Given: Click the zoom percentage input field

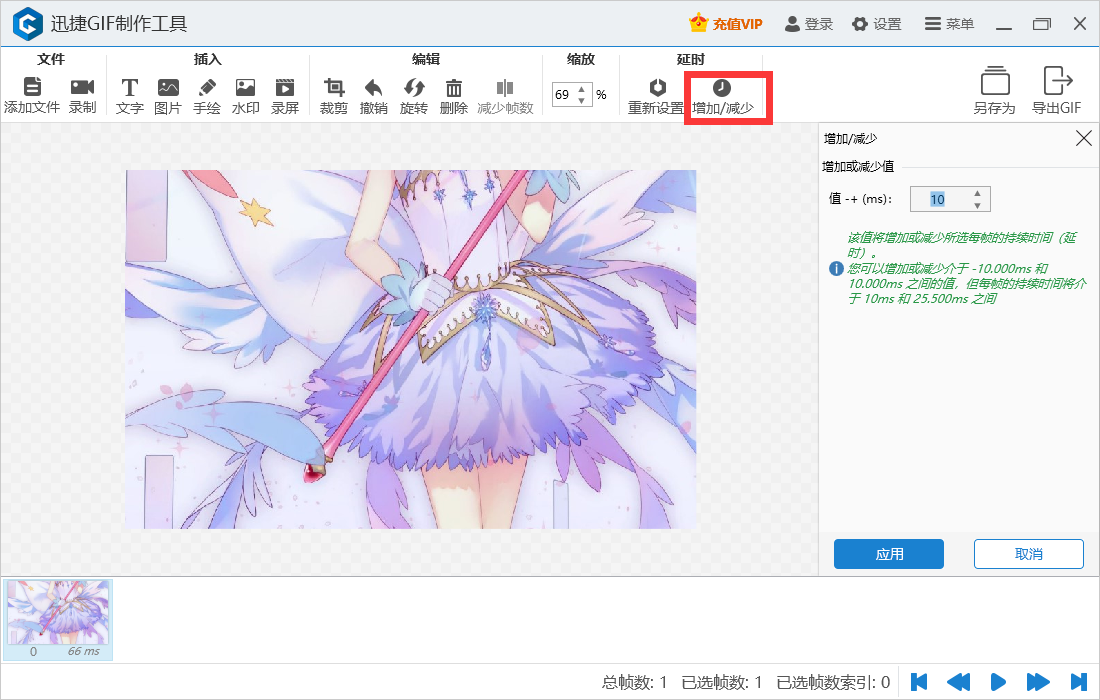Looking at the screenshot, I should pyautogui.click(x=564, y=95).
